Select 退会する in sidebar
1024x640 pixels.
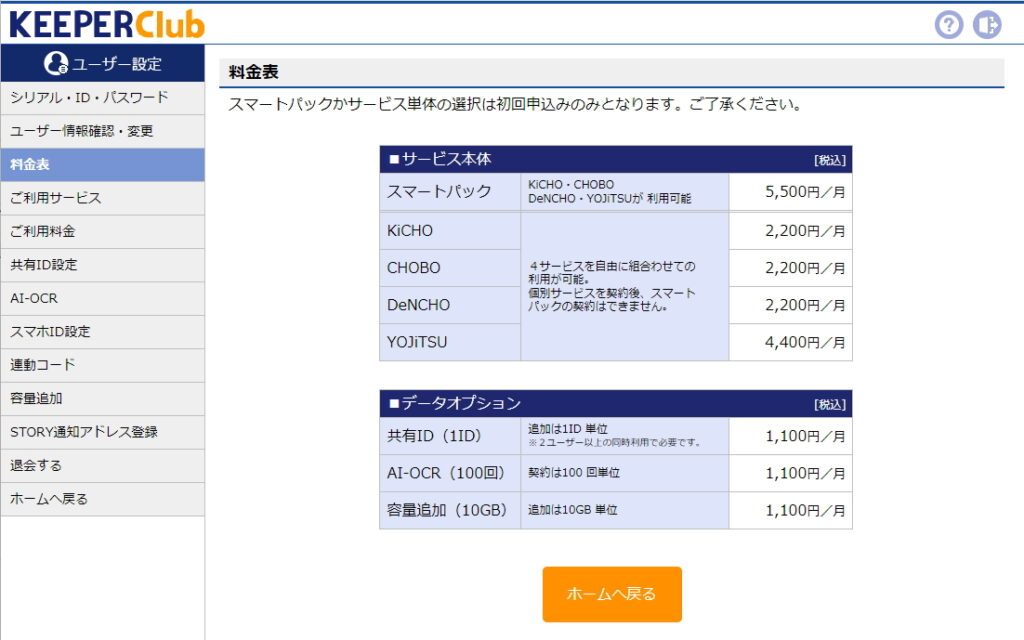click(x=103, y=466)
